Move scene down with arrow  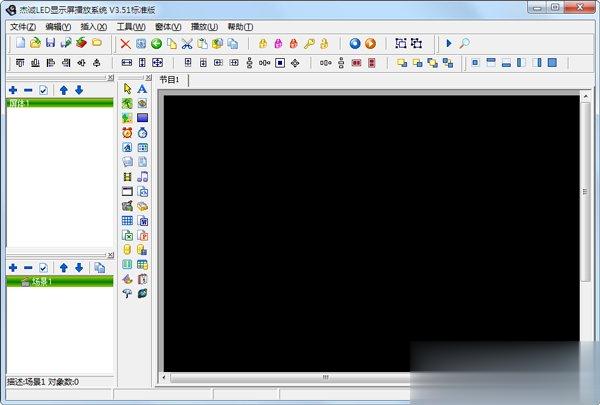tap(79, 268)
